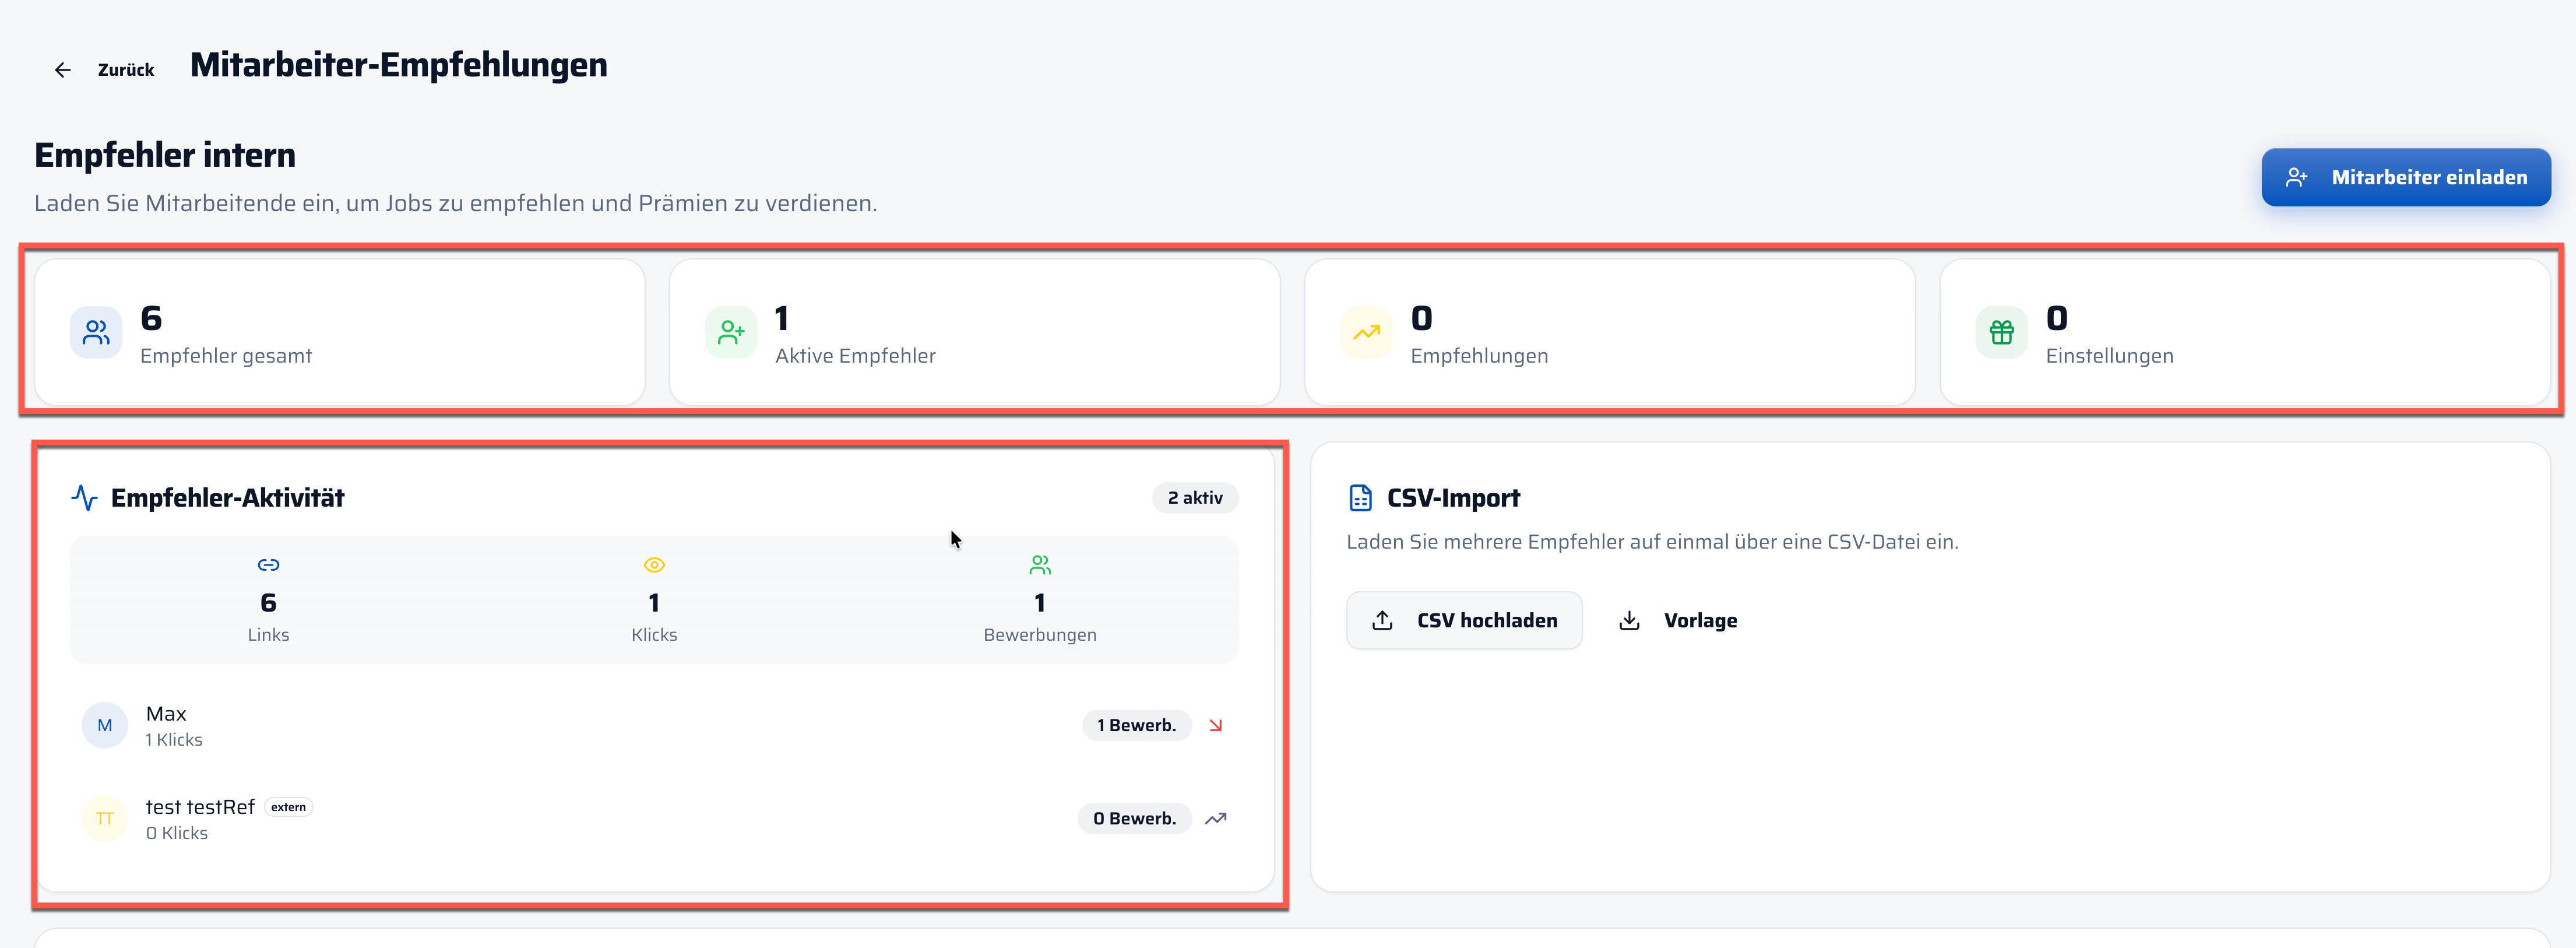The width and height of the screenshot is (2576, 948).
Task: Click the CSV hochladen button
Action: coord(1464,620)
